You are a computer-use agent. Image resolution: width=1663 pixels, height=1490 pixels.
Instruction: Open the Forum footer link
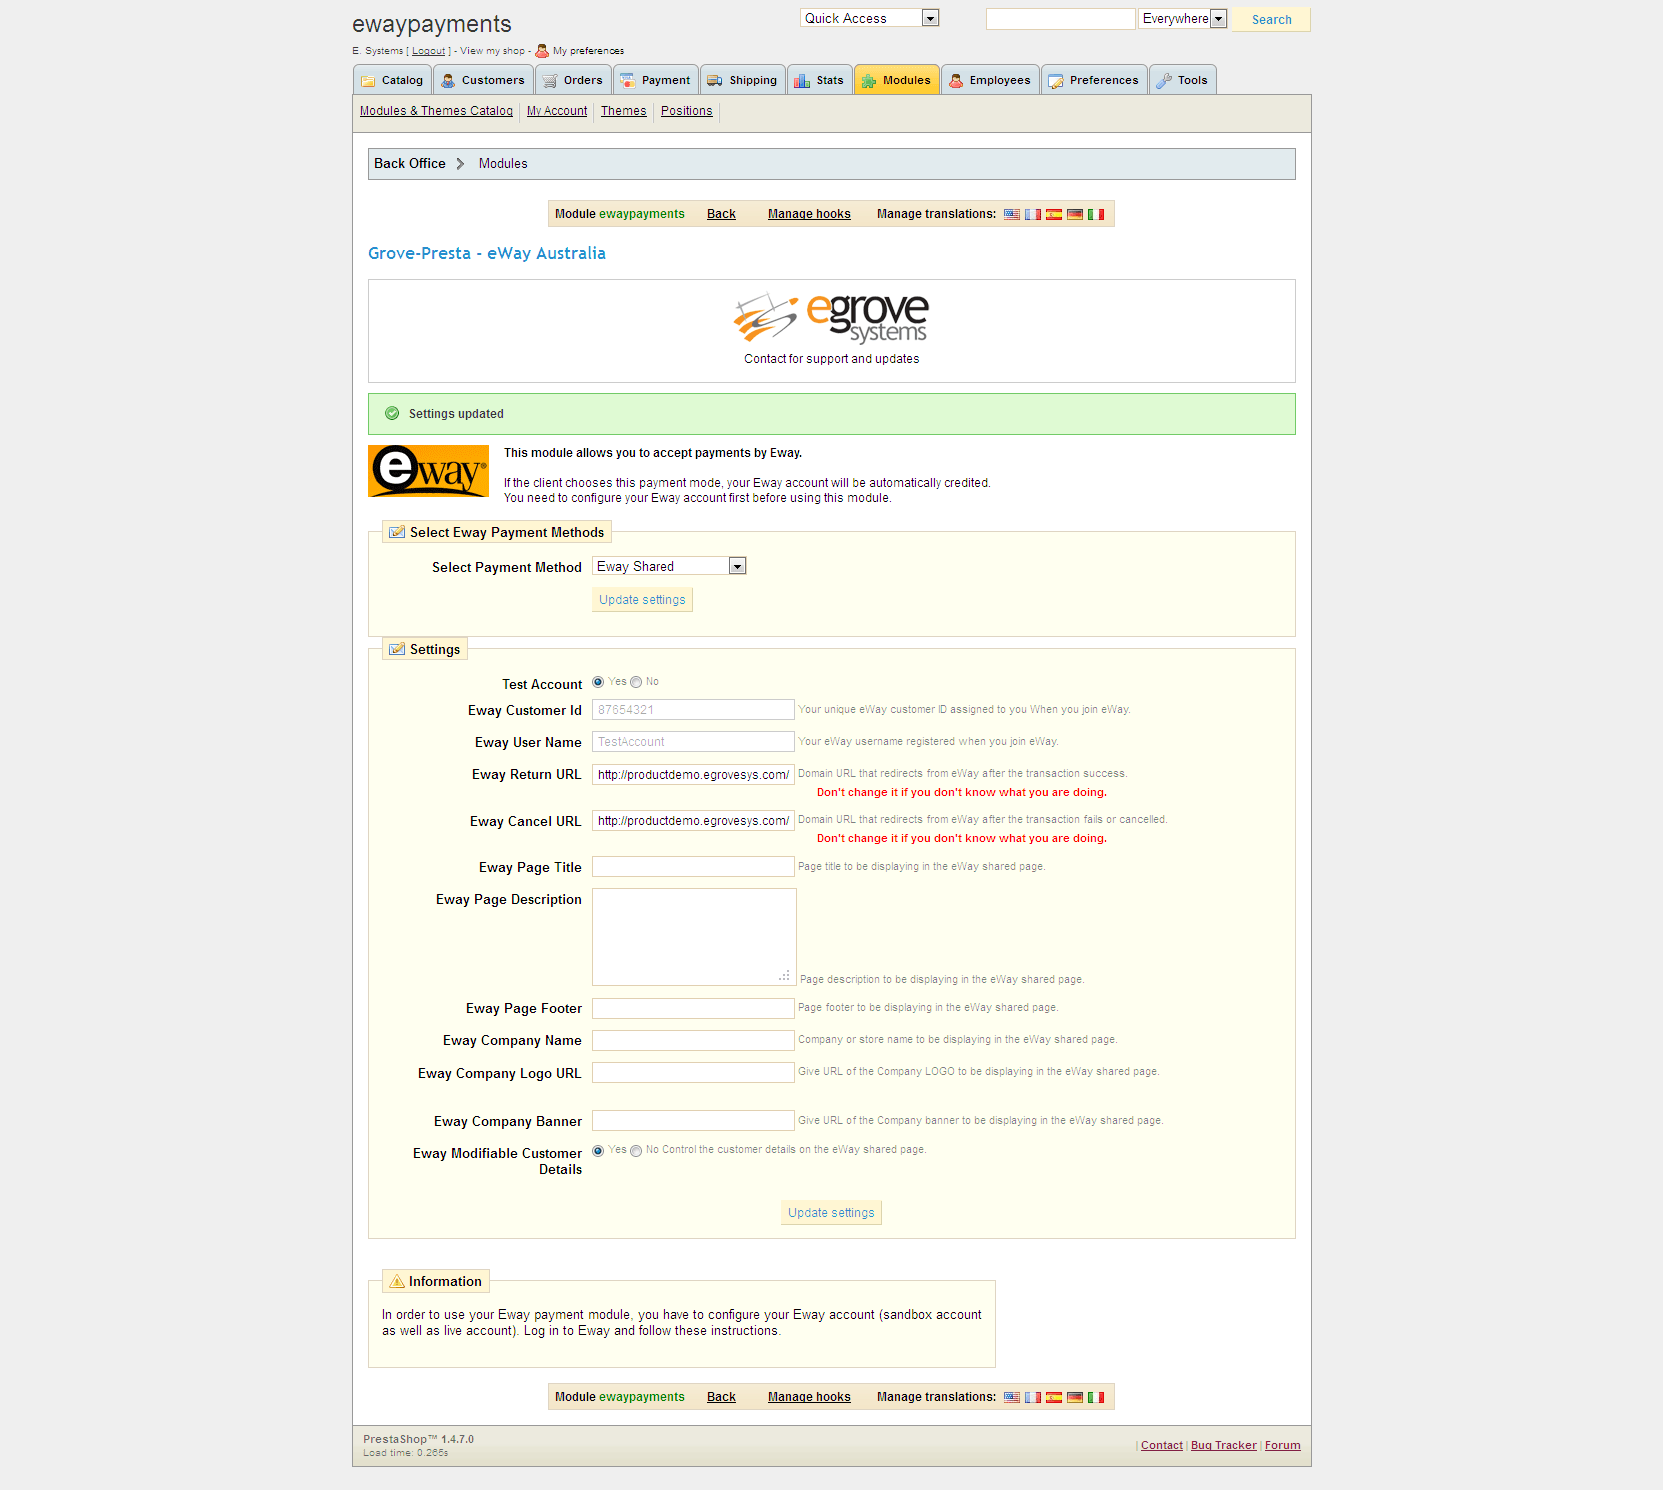[x=1282, y=1445]
